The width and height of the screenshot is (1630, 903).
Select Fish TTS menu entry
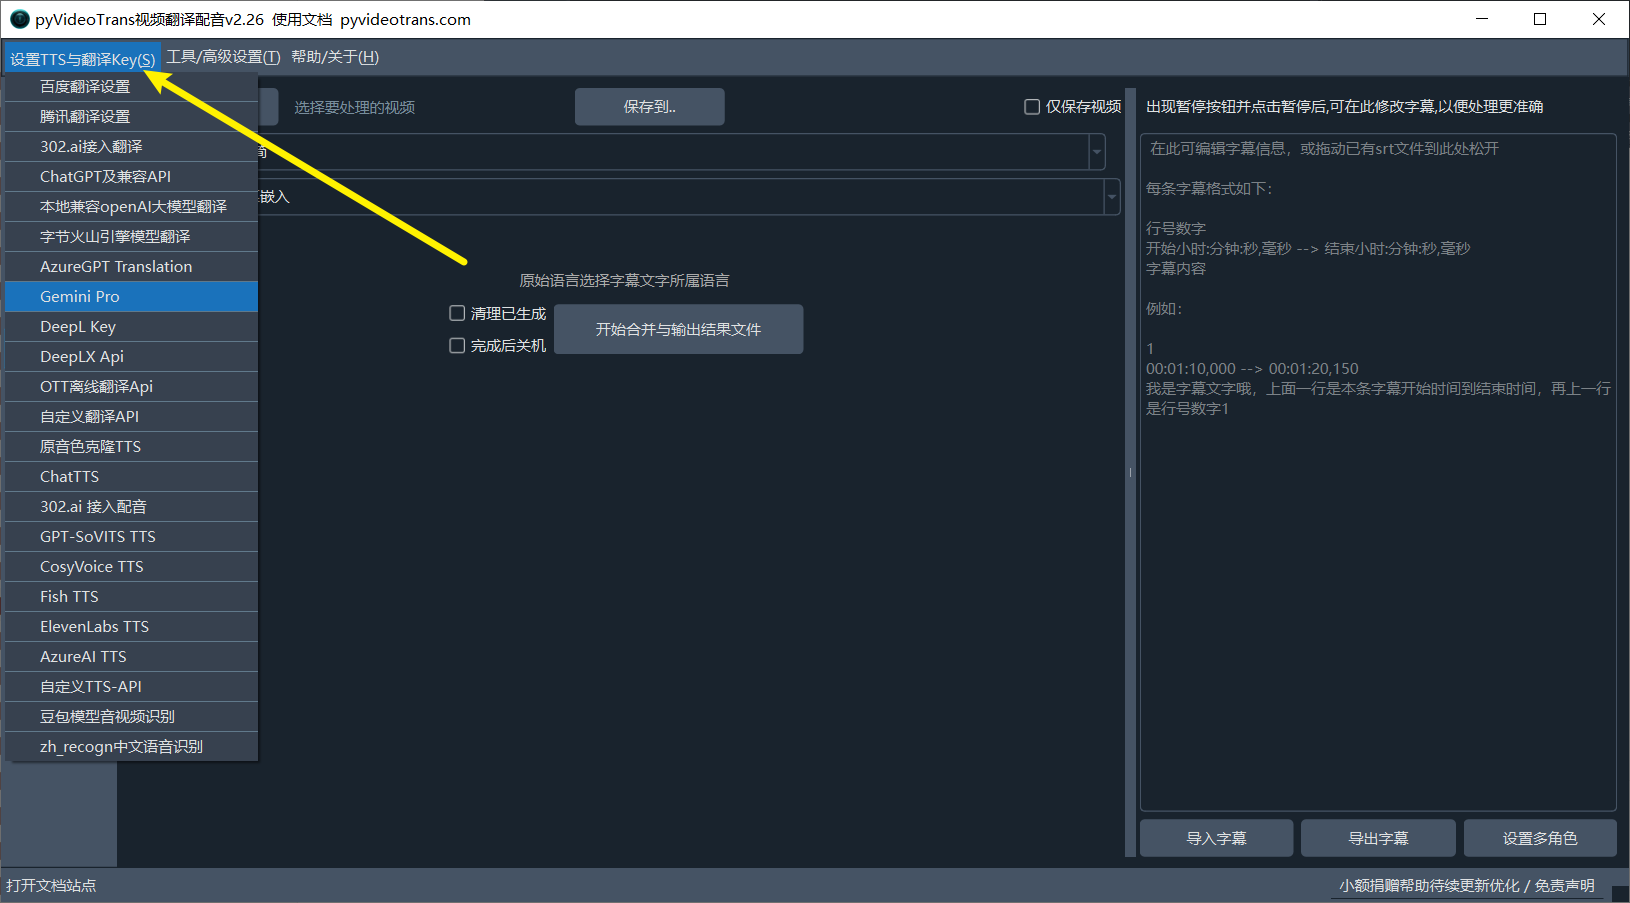tap(131, 597)
